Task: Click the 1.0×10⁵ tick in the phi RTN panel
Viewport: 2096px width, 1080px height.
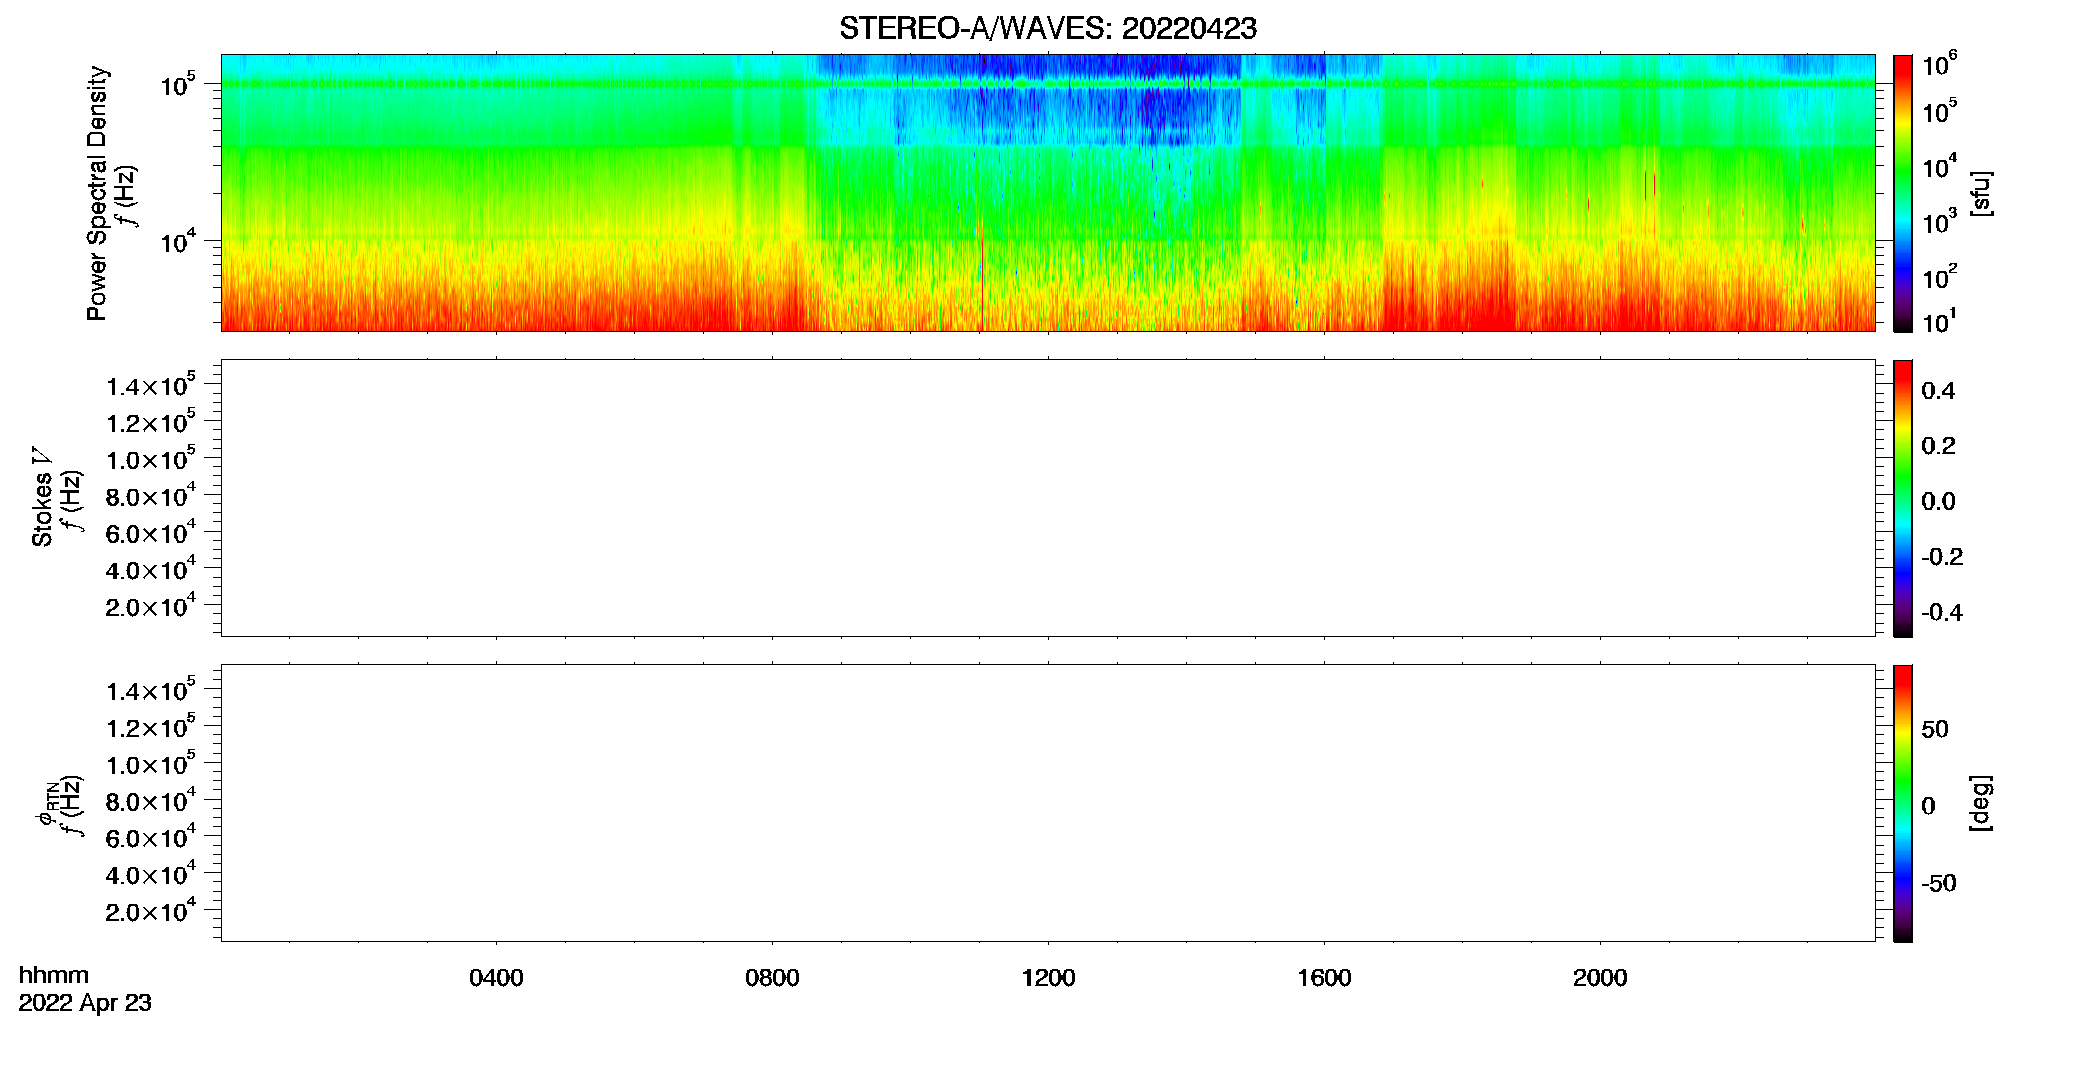Action: [150, 763]
